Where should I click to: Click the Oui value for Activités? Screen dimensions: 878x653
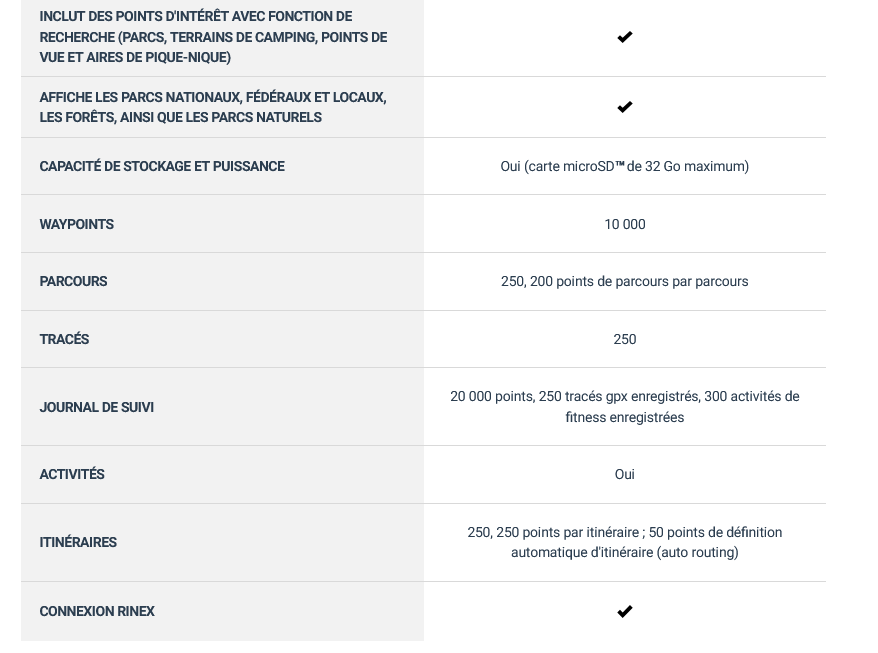pos(624,474)
